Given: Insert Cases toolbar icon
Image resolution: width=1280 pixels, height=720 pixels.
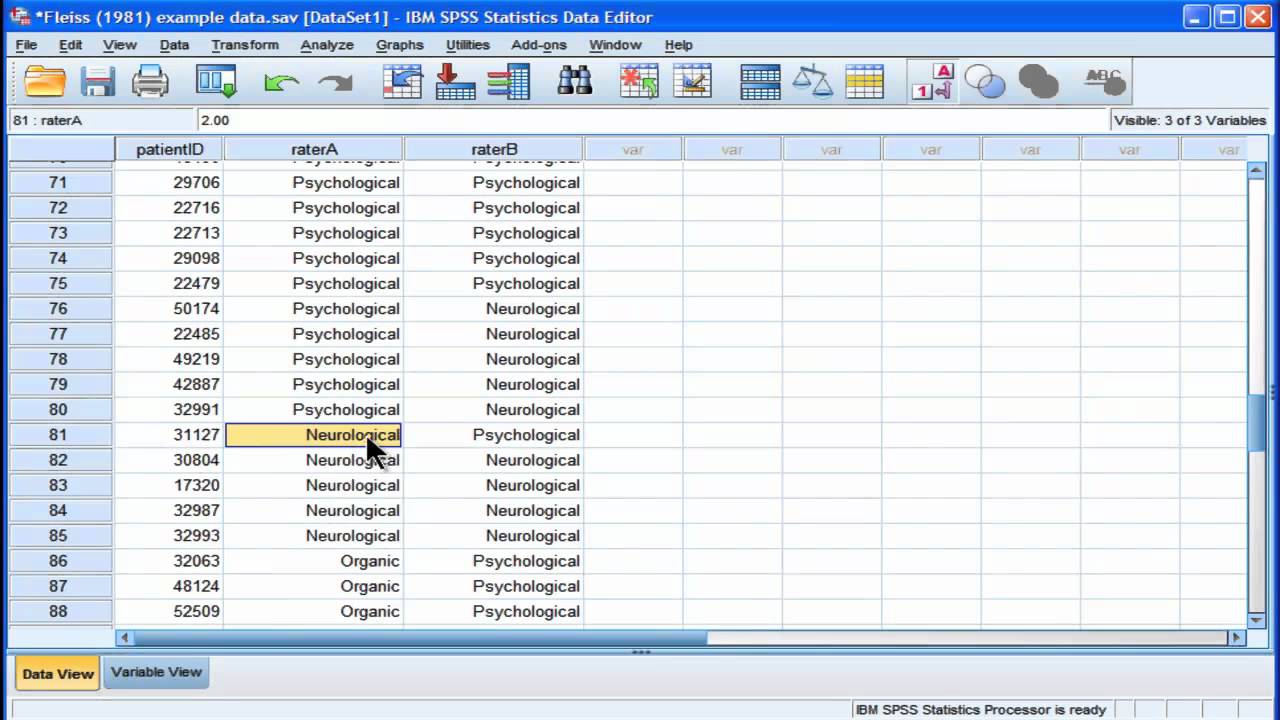Looking at the screenshot, I should (640, 81).
